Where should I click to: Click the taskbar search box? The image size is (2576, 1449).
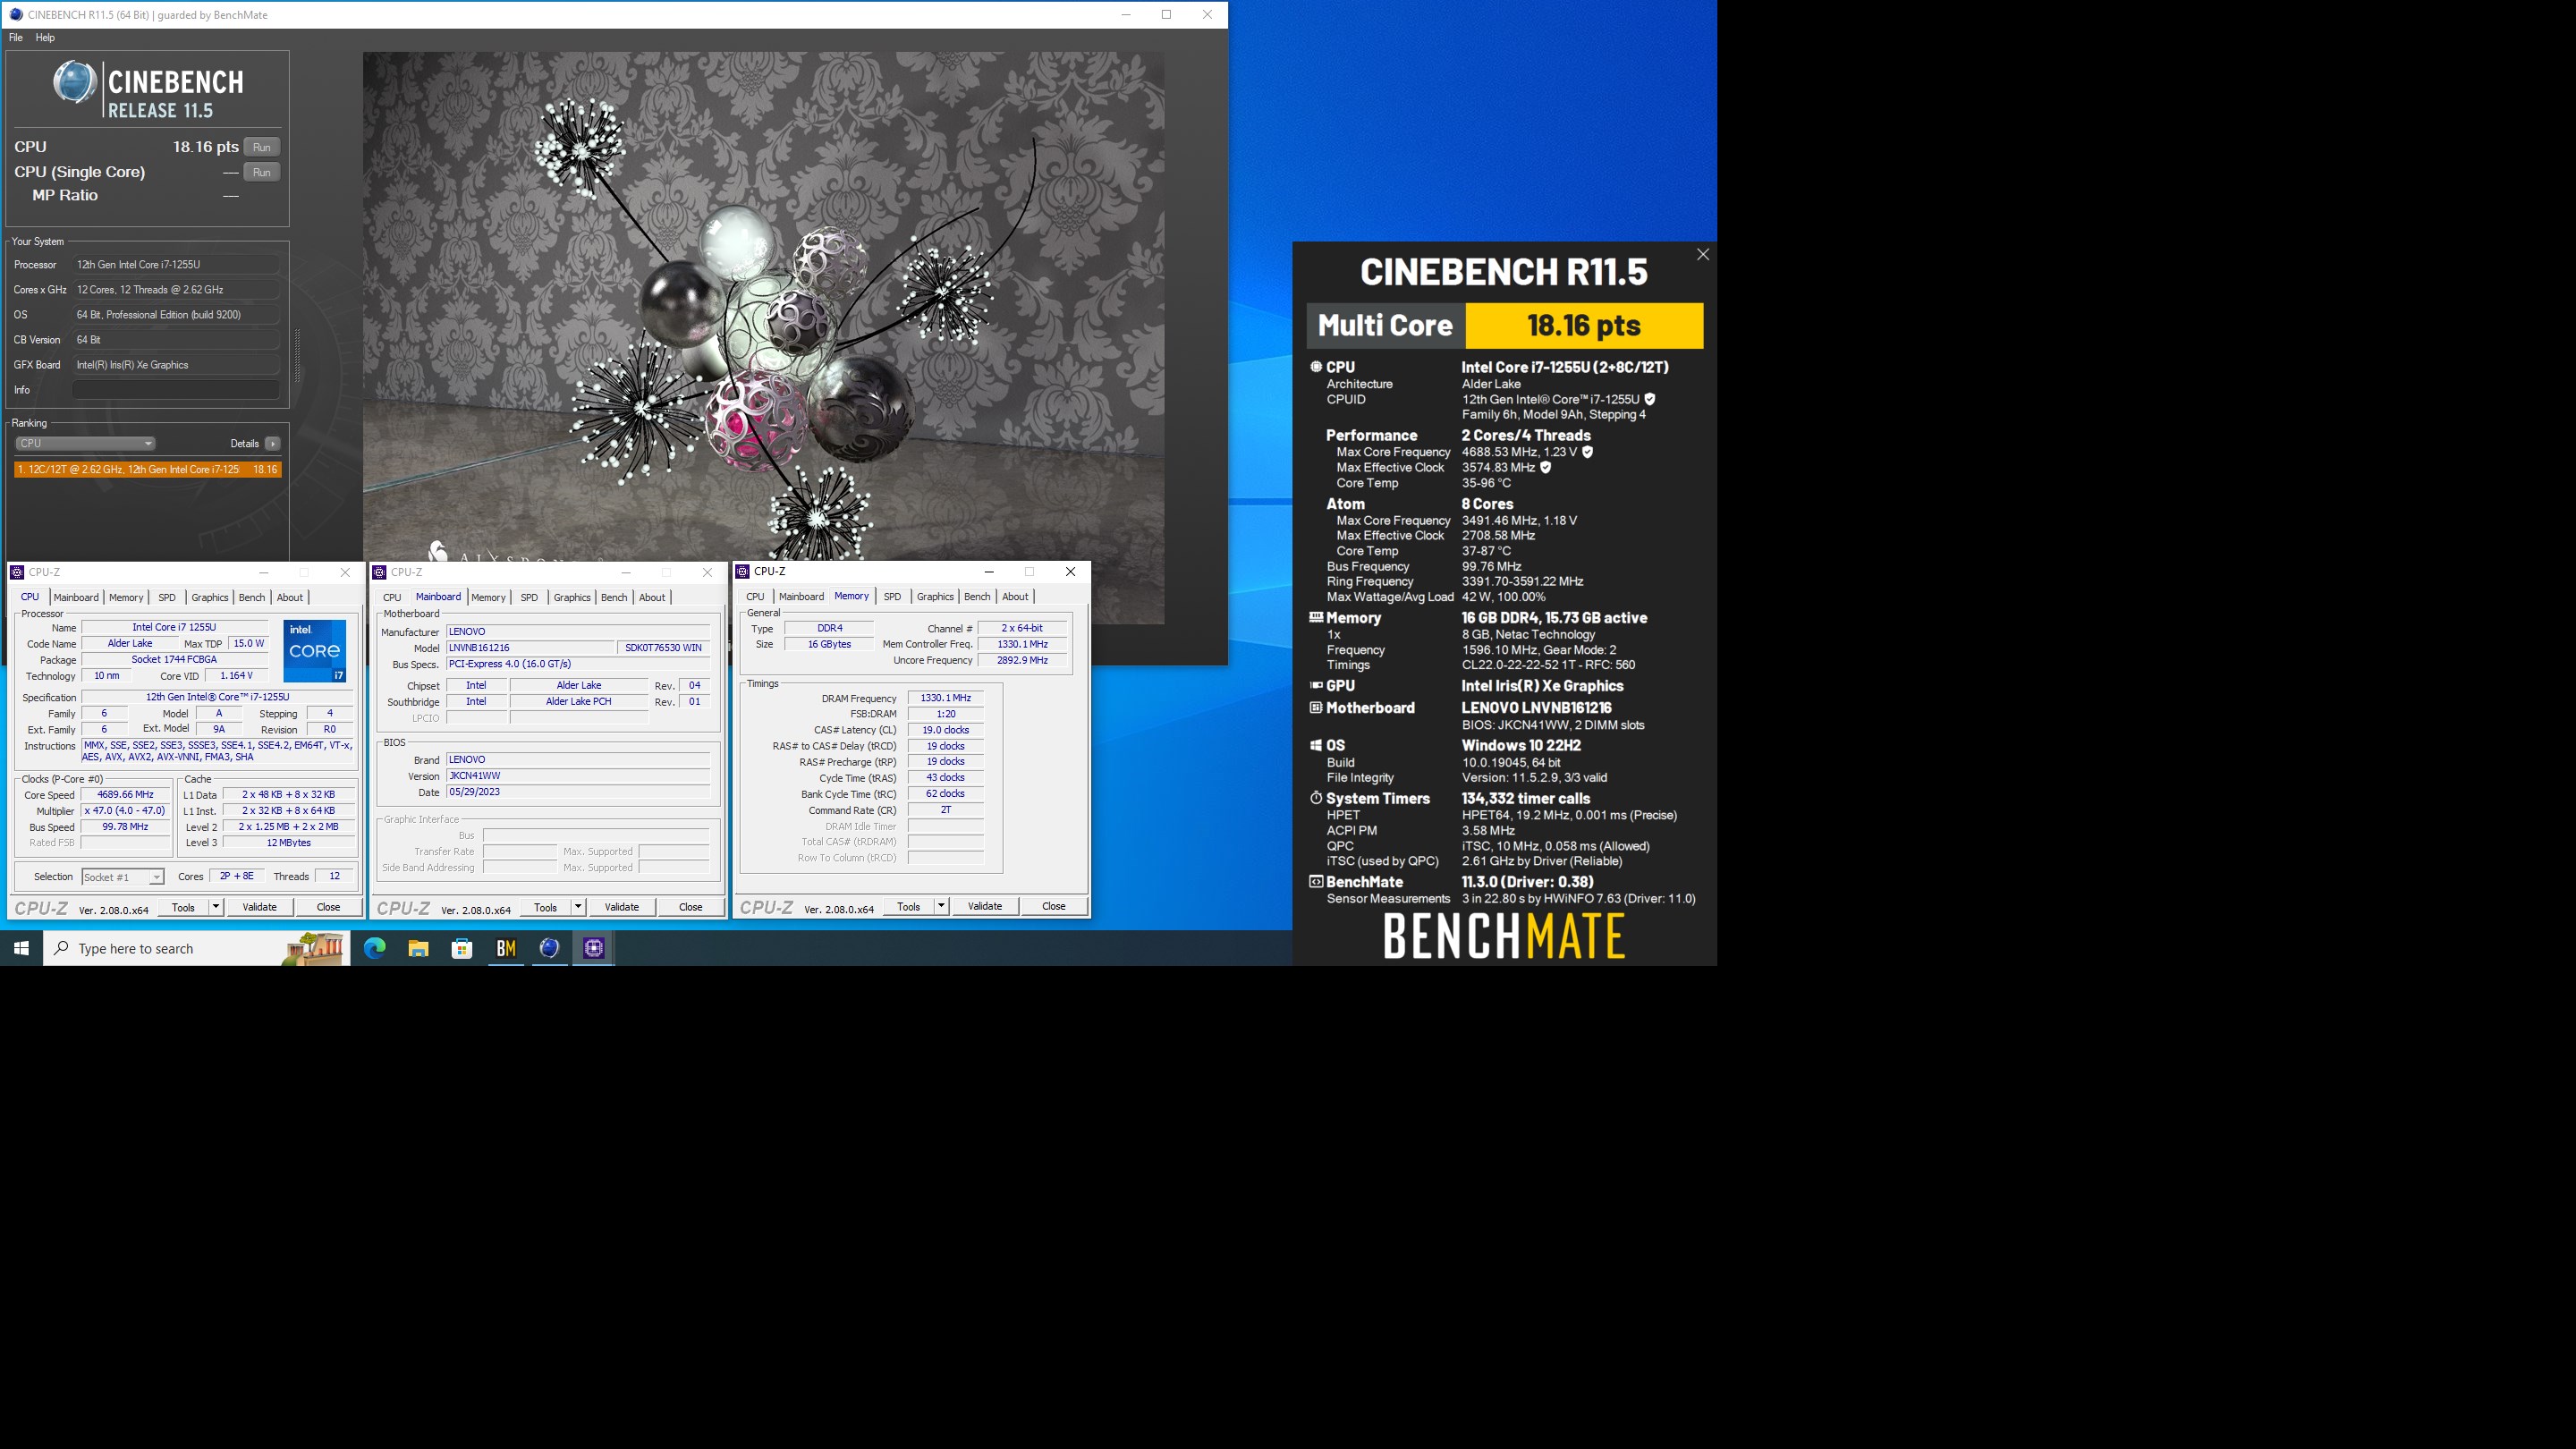[x=197, y=948]
